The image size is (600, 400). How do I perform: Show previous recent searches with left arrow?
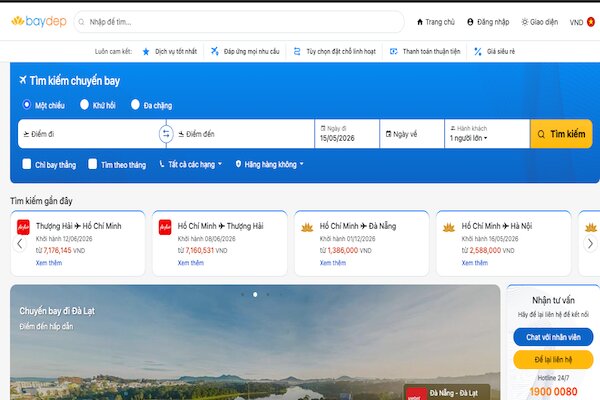click(x=20, y=243)
